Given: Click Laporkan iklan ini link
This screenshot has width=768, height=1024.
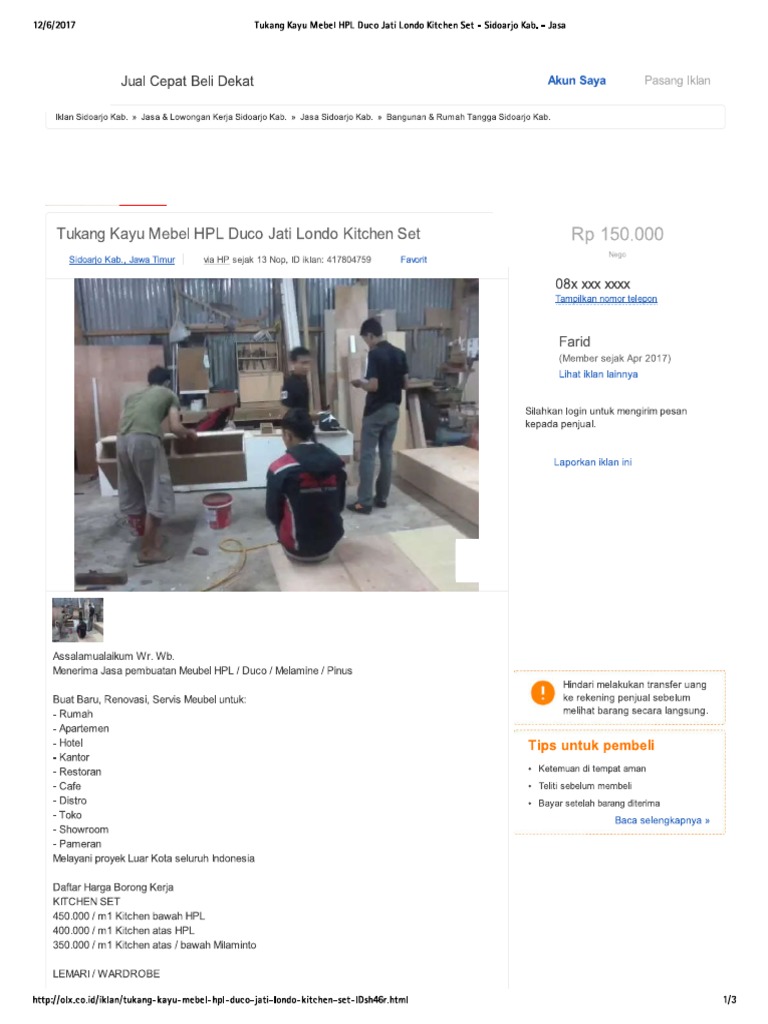Looking at the screenshot, I should [592, 462].
